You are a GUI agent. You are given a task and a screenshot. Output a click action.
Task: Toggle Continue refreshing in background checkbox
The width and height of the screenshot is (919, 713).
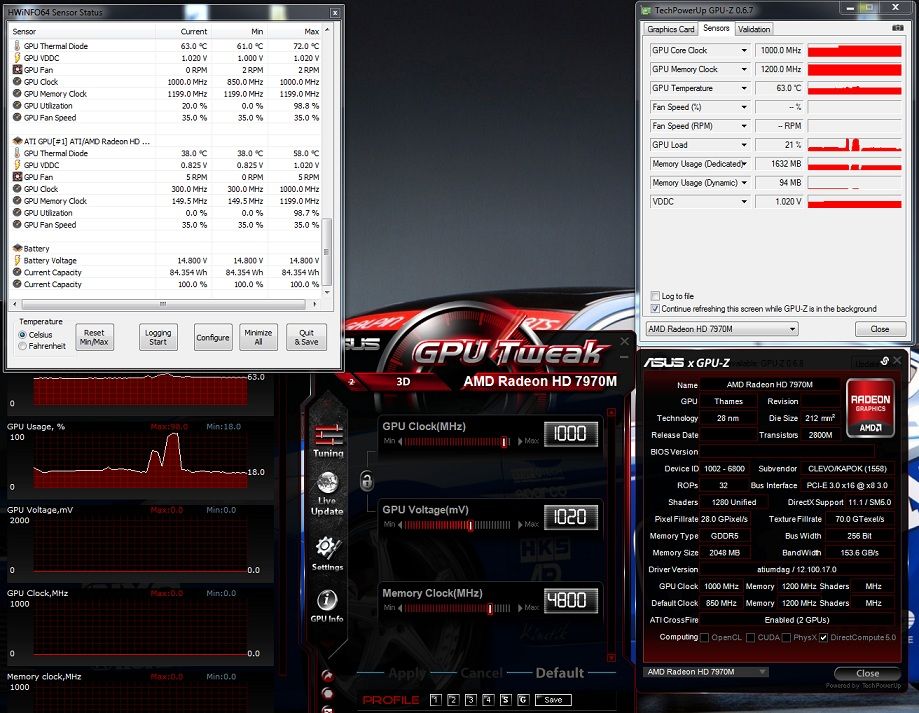coord(655,309)
